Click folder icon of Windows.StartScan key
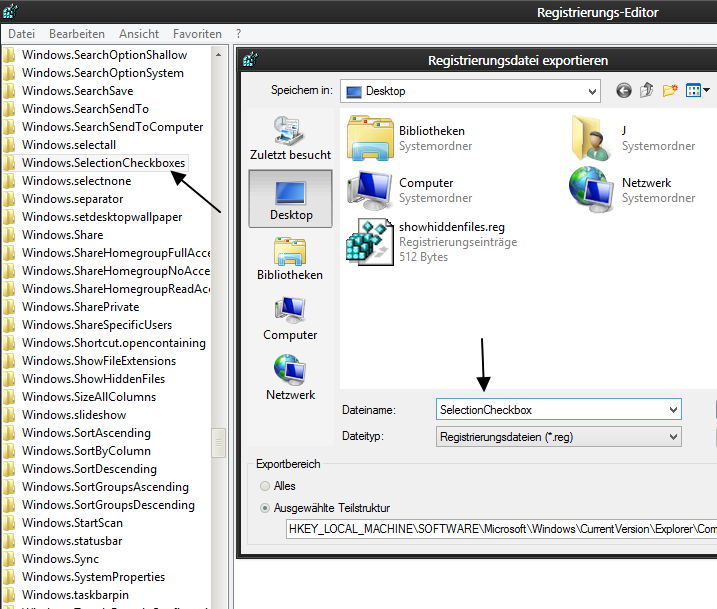 (9, 523)
